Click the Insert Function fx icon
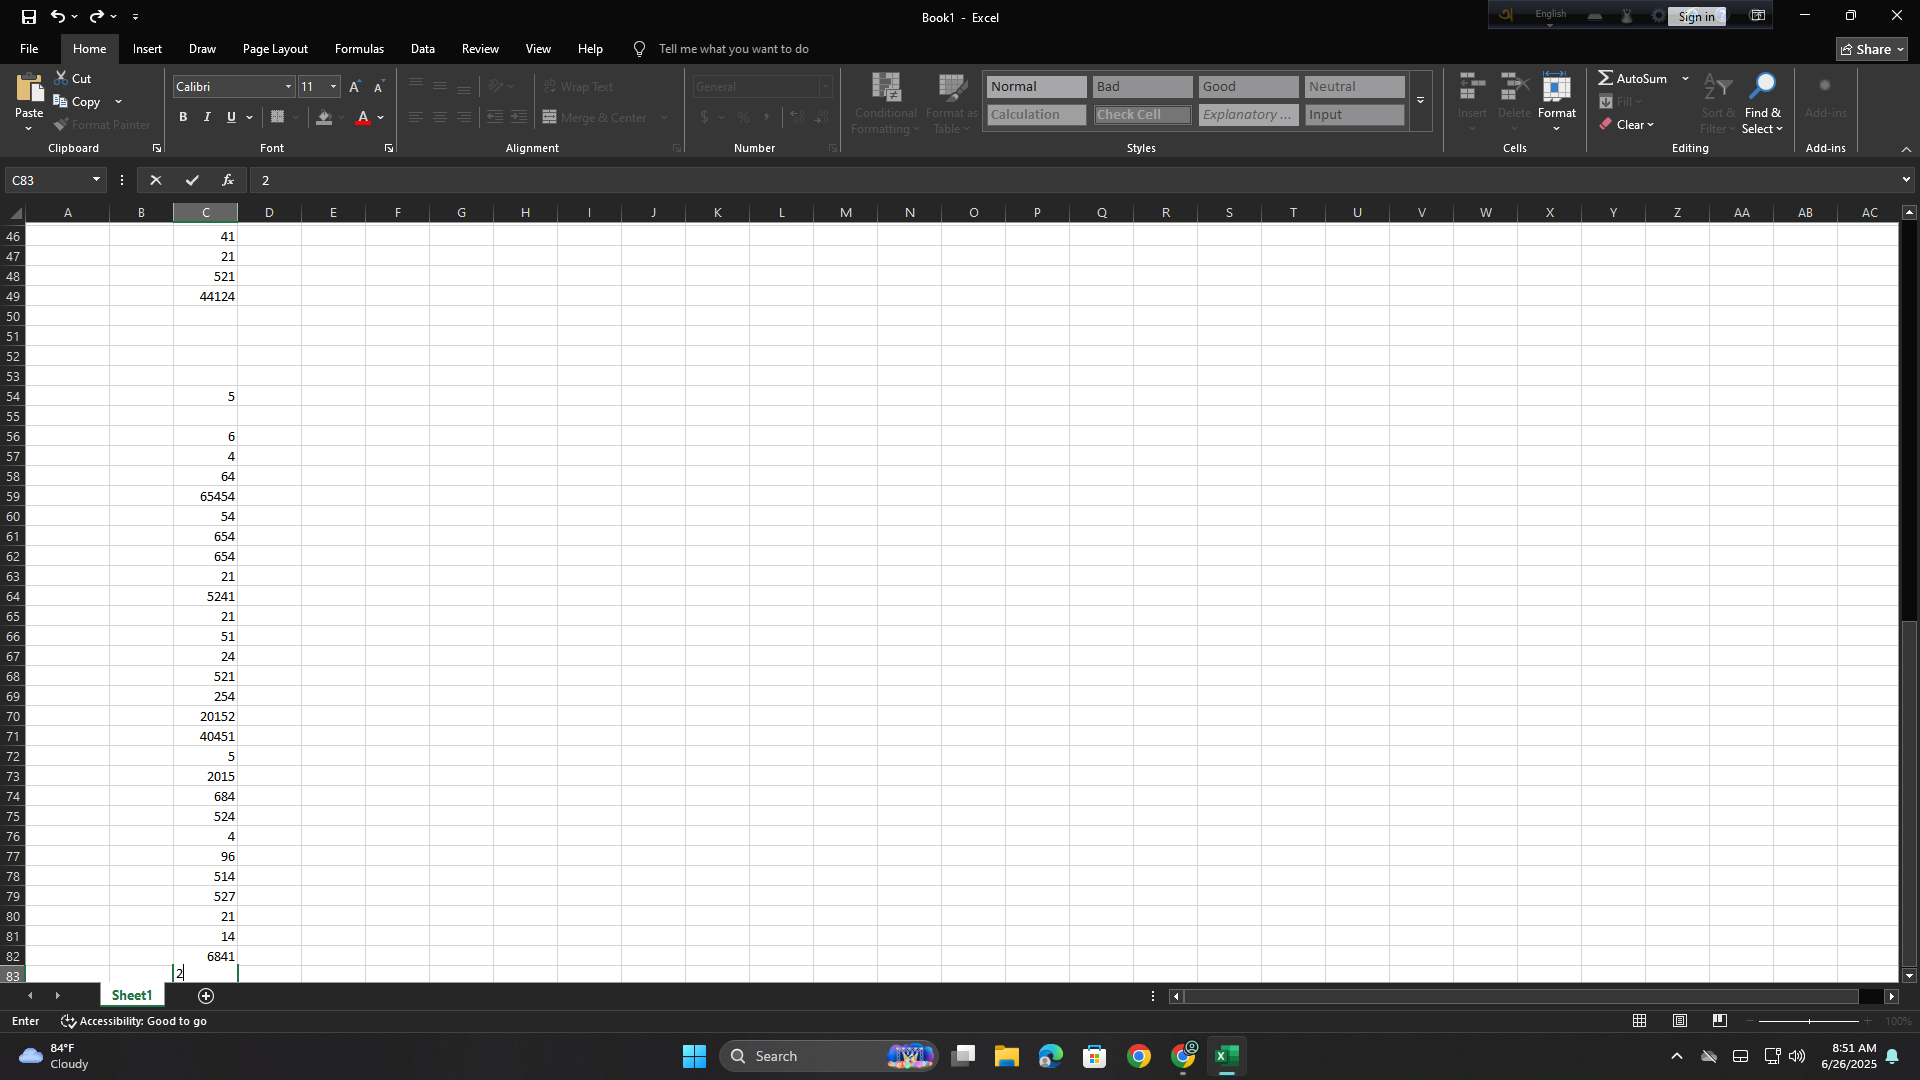 click(228, 180)
